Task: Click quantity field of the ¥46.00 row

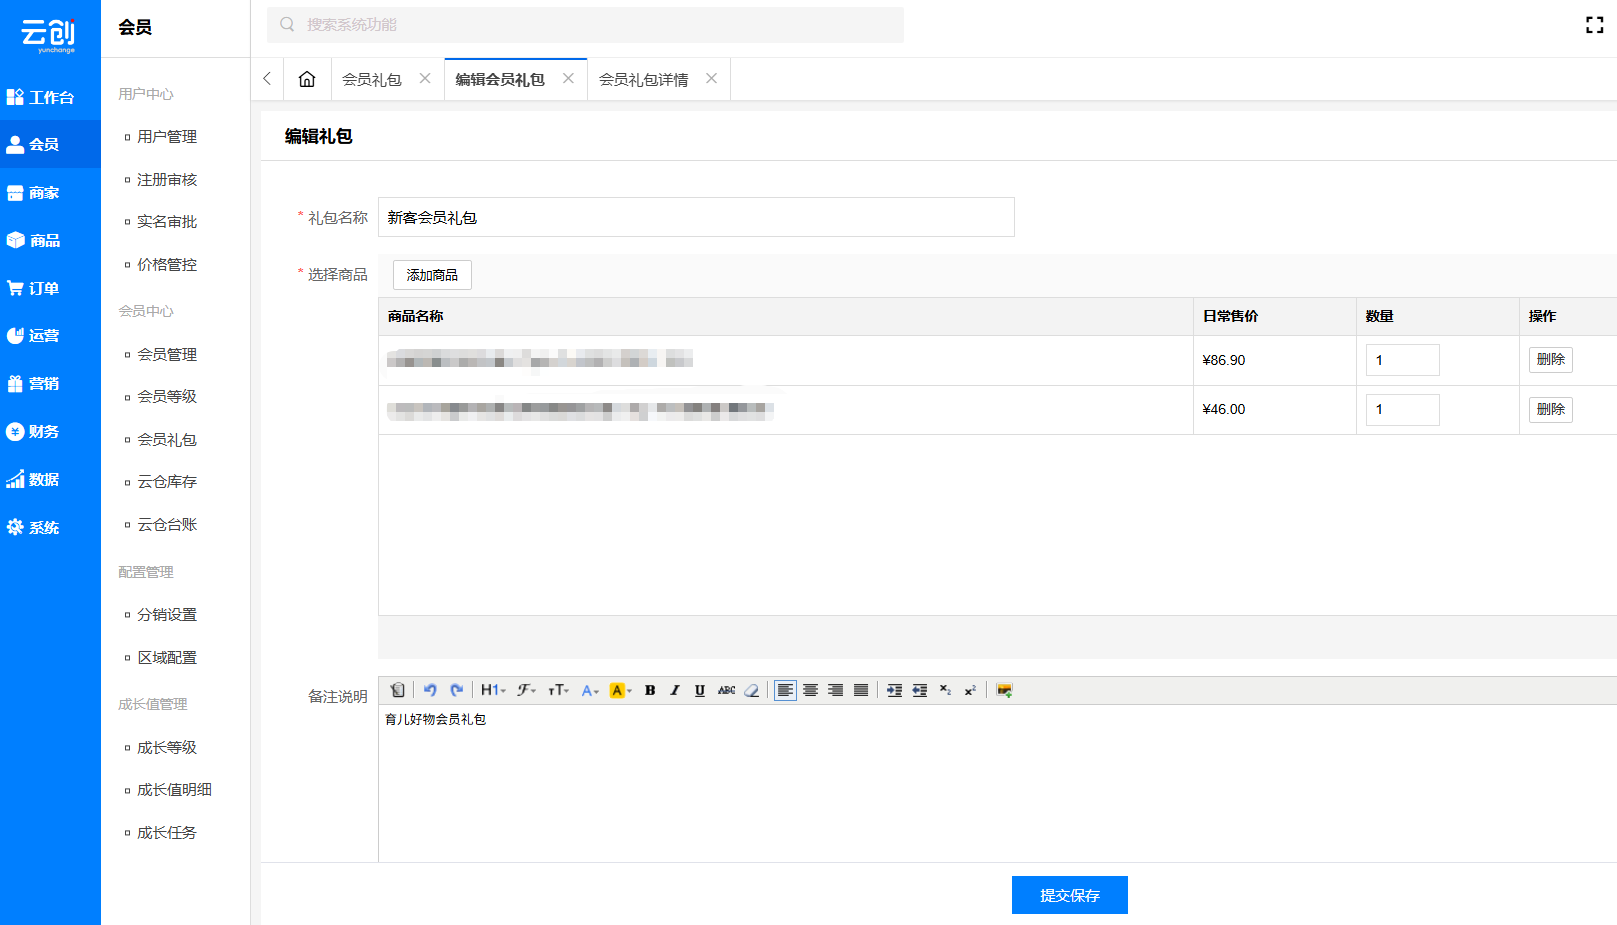Action: 1402,410
